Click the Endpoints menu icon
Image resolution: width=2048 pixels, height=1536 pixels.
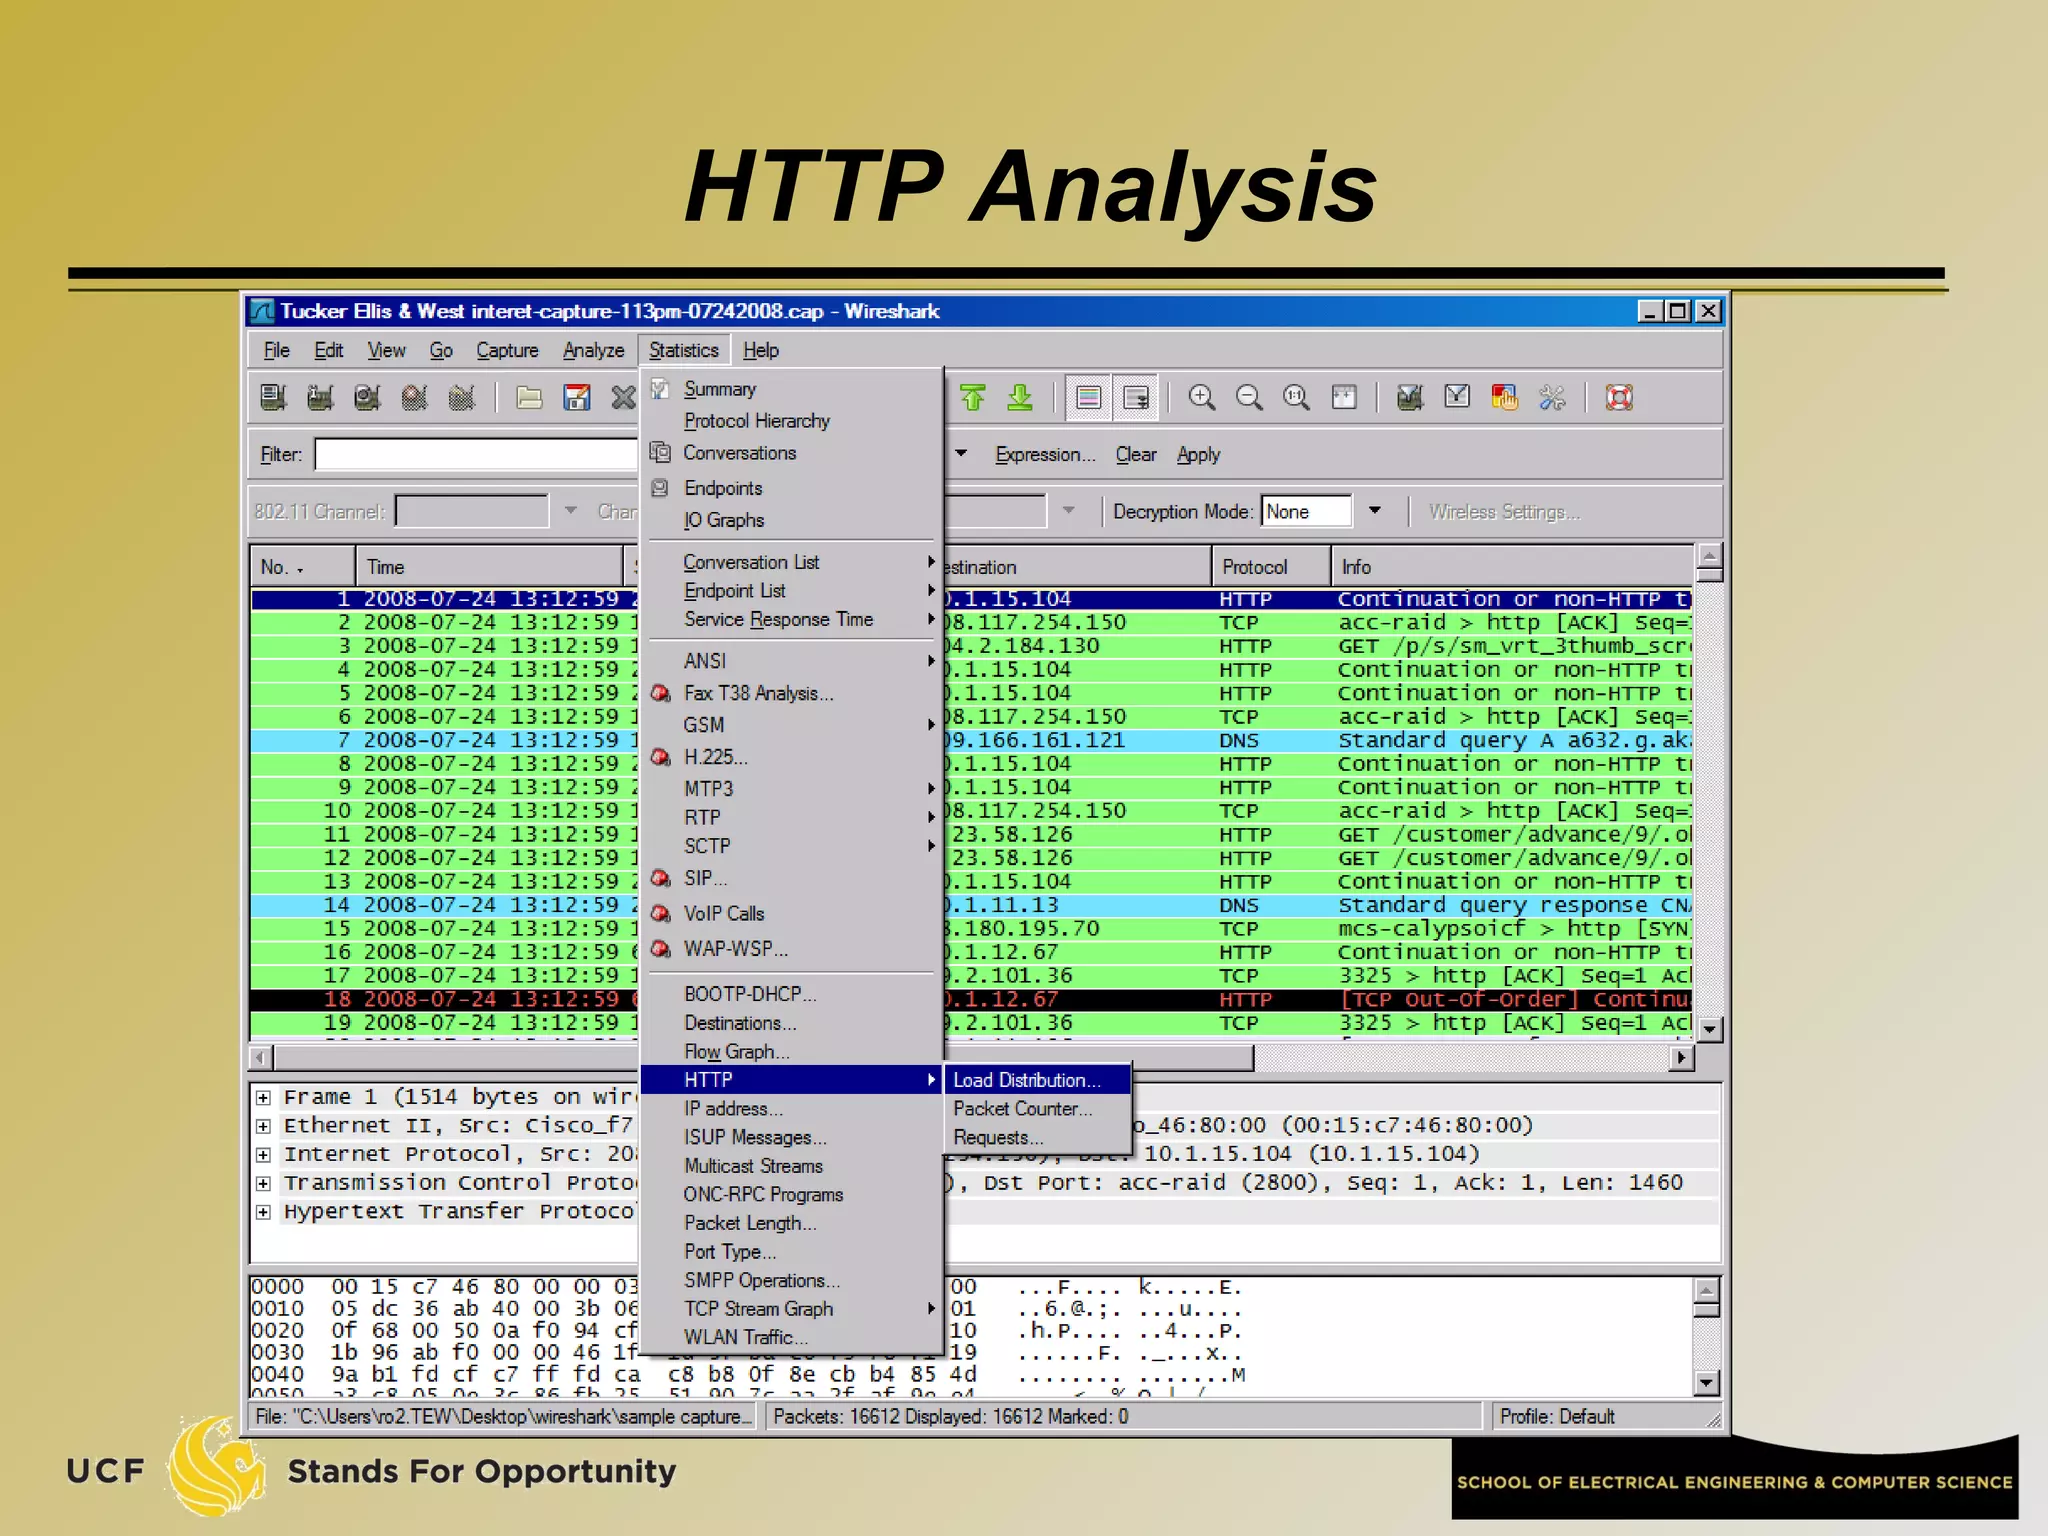point(660,488)
